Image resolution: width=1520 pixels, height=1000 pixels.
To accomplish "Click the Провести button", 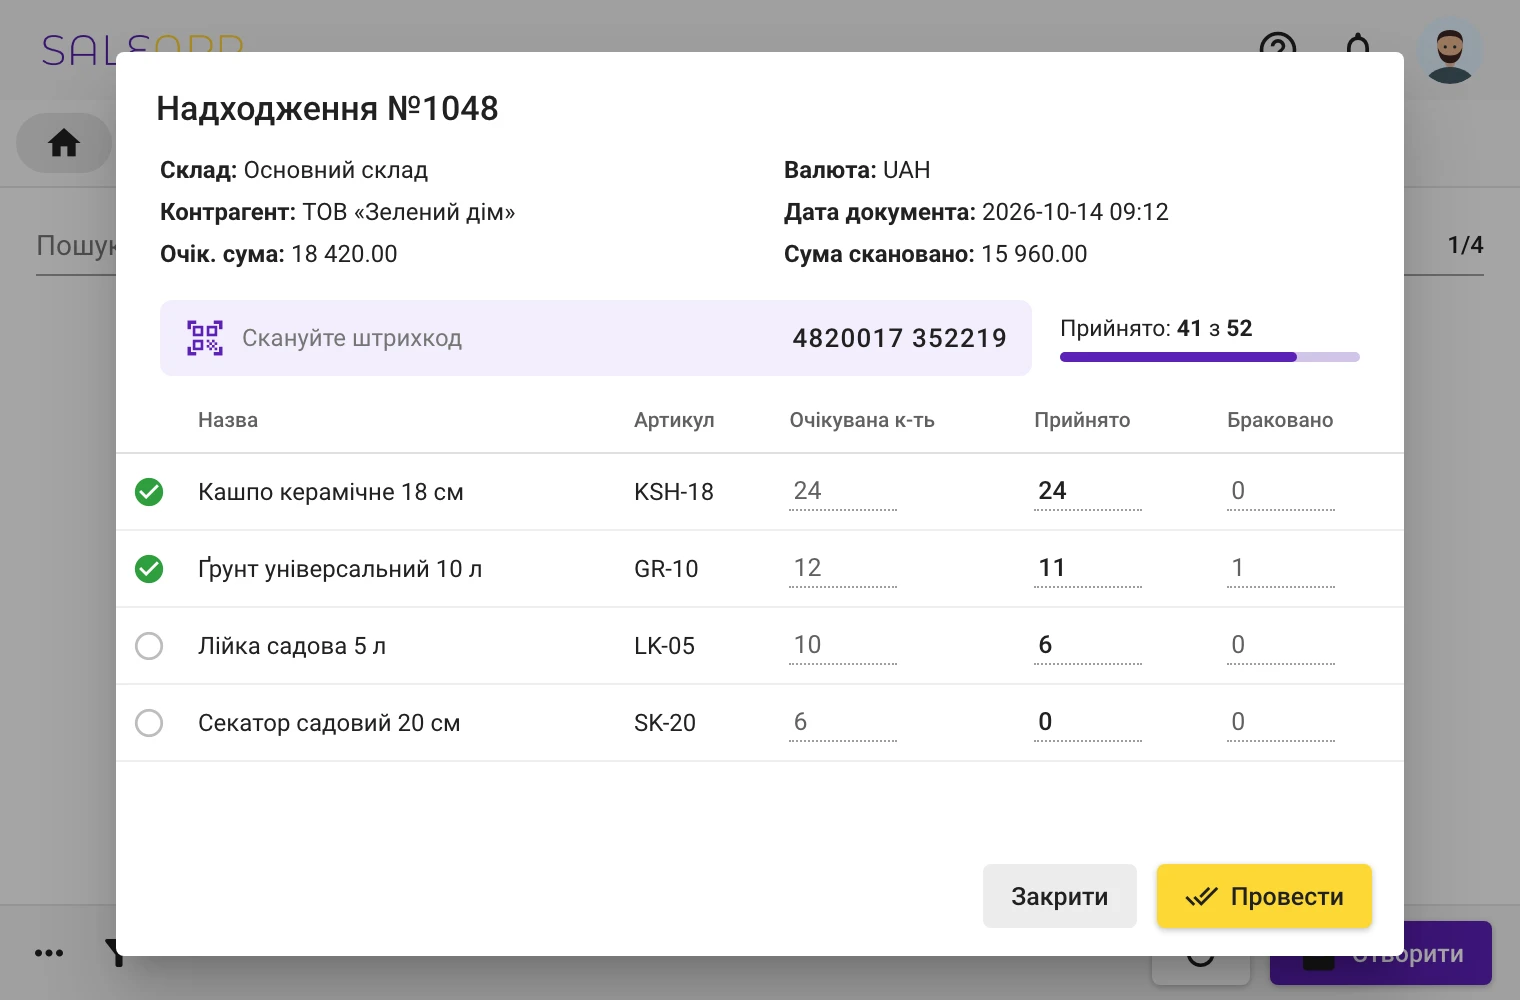I will (x=1264, y=896).
